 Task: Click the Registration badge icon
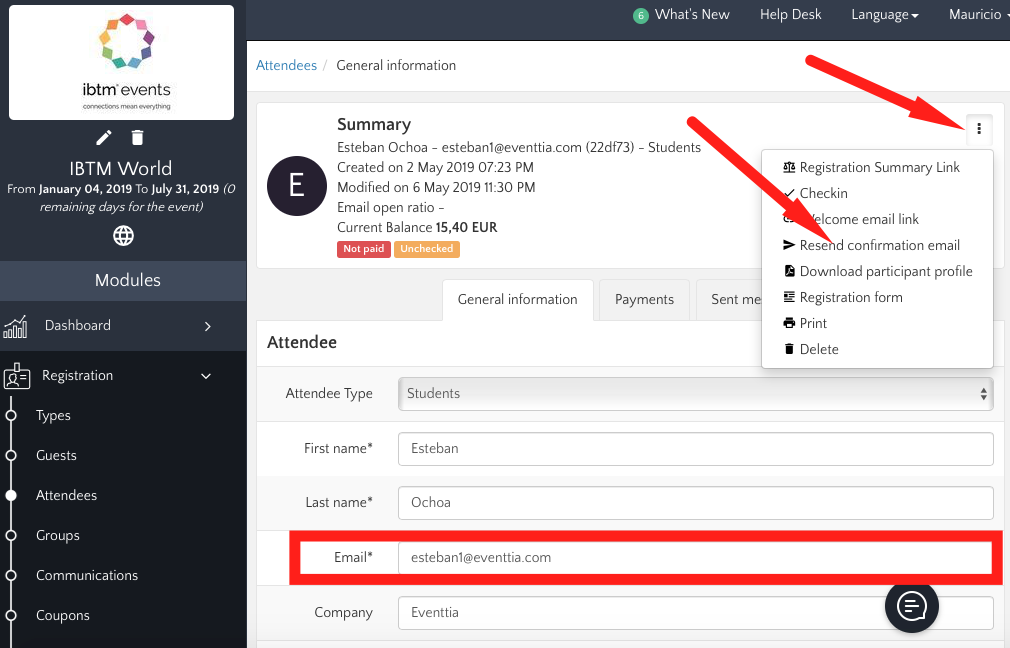[x=16, y=376]
